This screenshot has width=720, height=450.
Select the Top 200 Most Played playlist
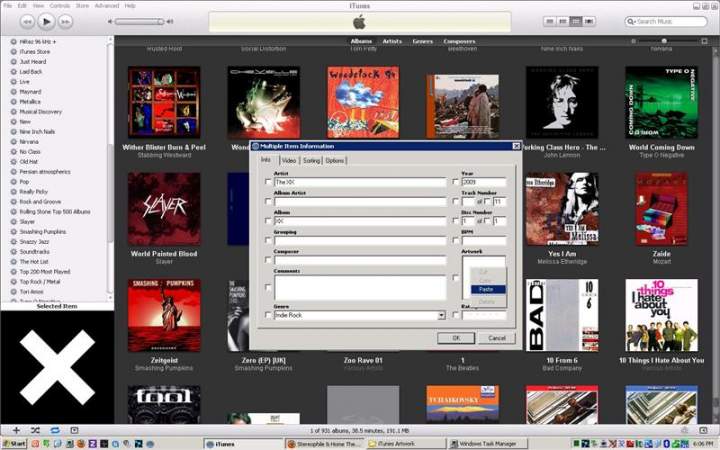pyautogui.click(x=45, y=272)
